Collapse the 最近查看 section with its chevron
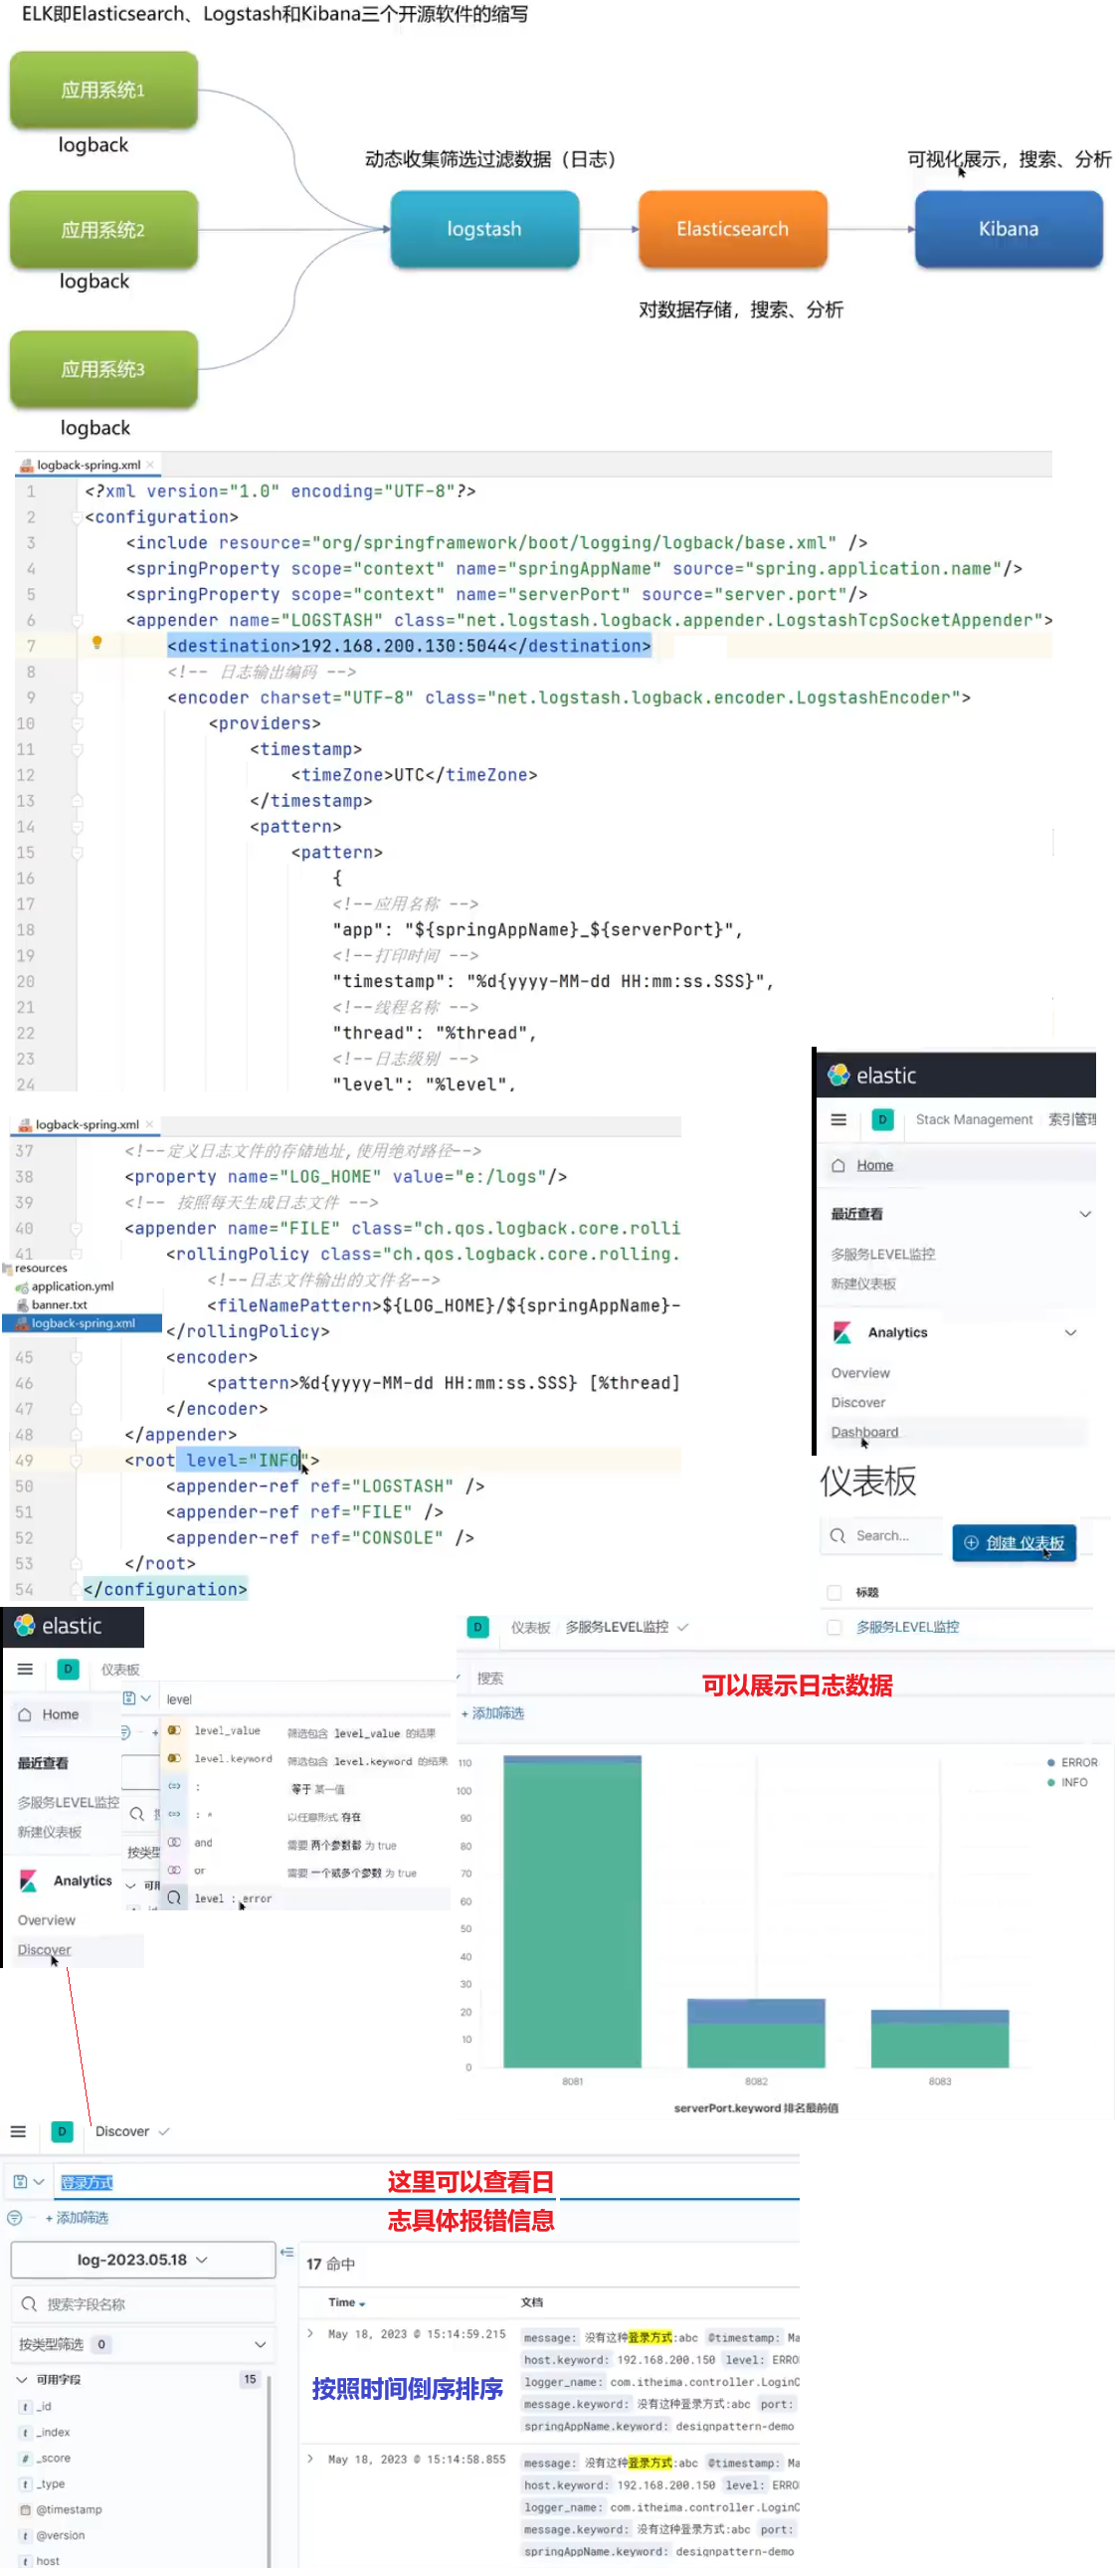Viewport: 1115px width, 2576px height. pyautogui.click(x=1085, y=1213)
